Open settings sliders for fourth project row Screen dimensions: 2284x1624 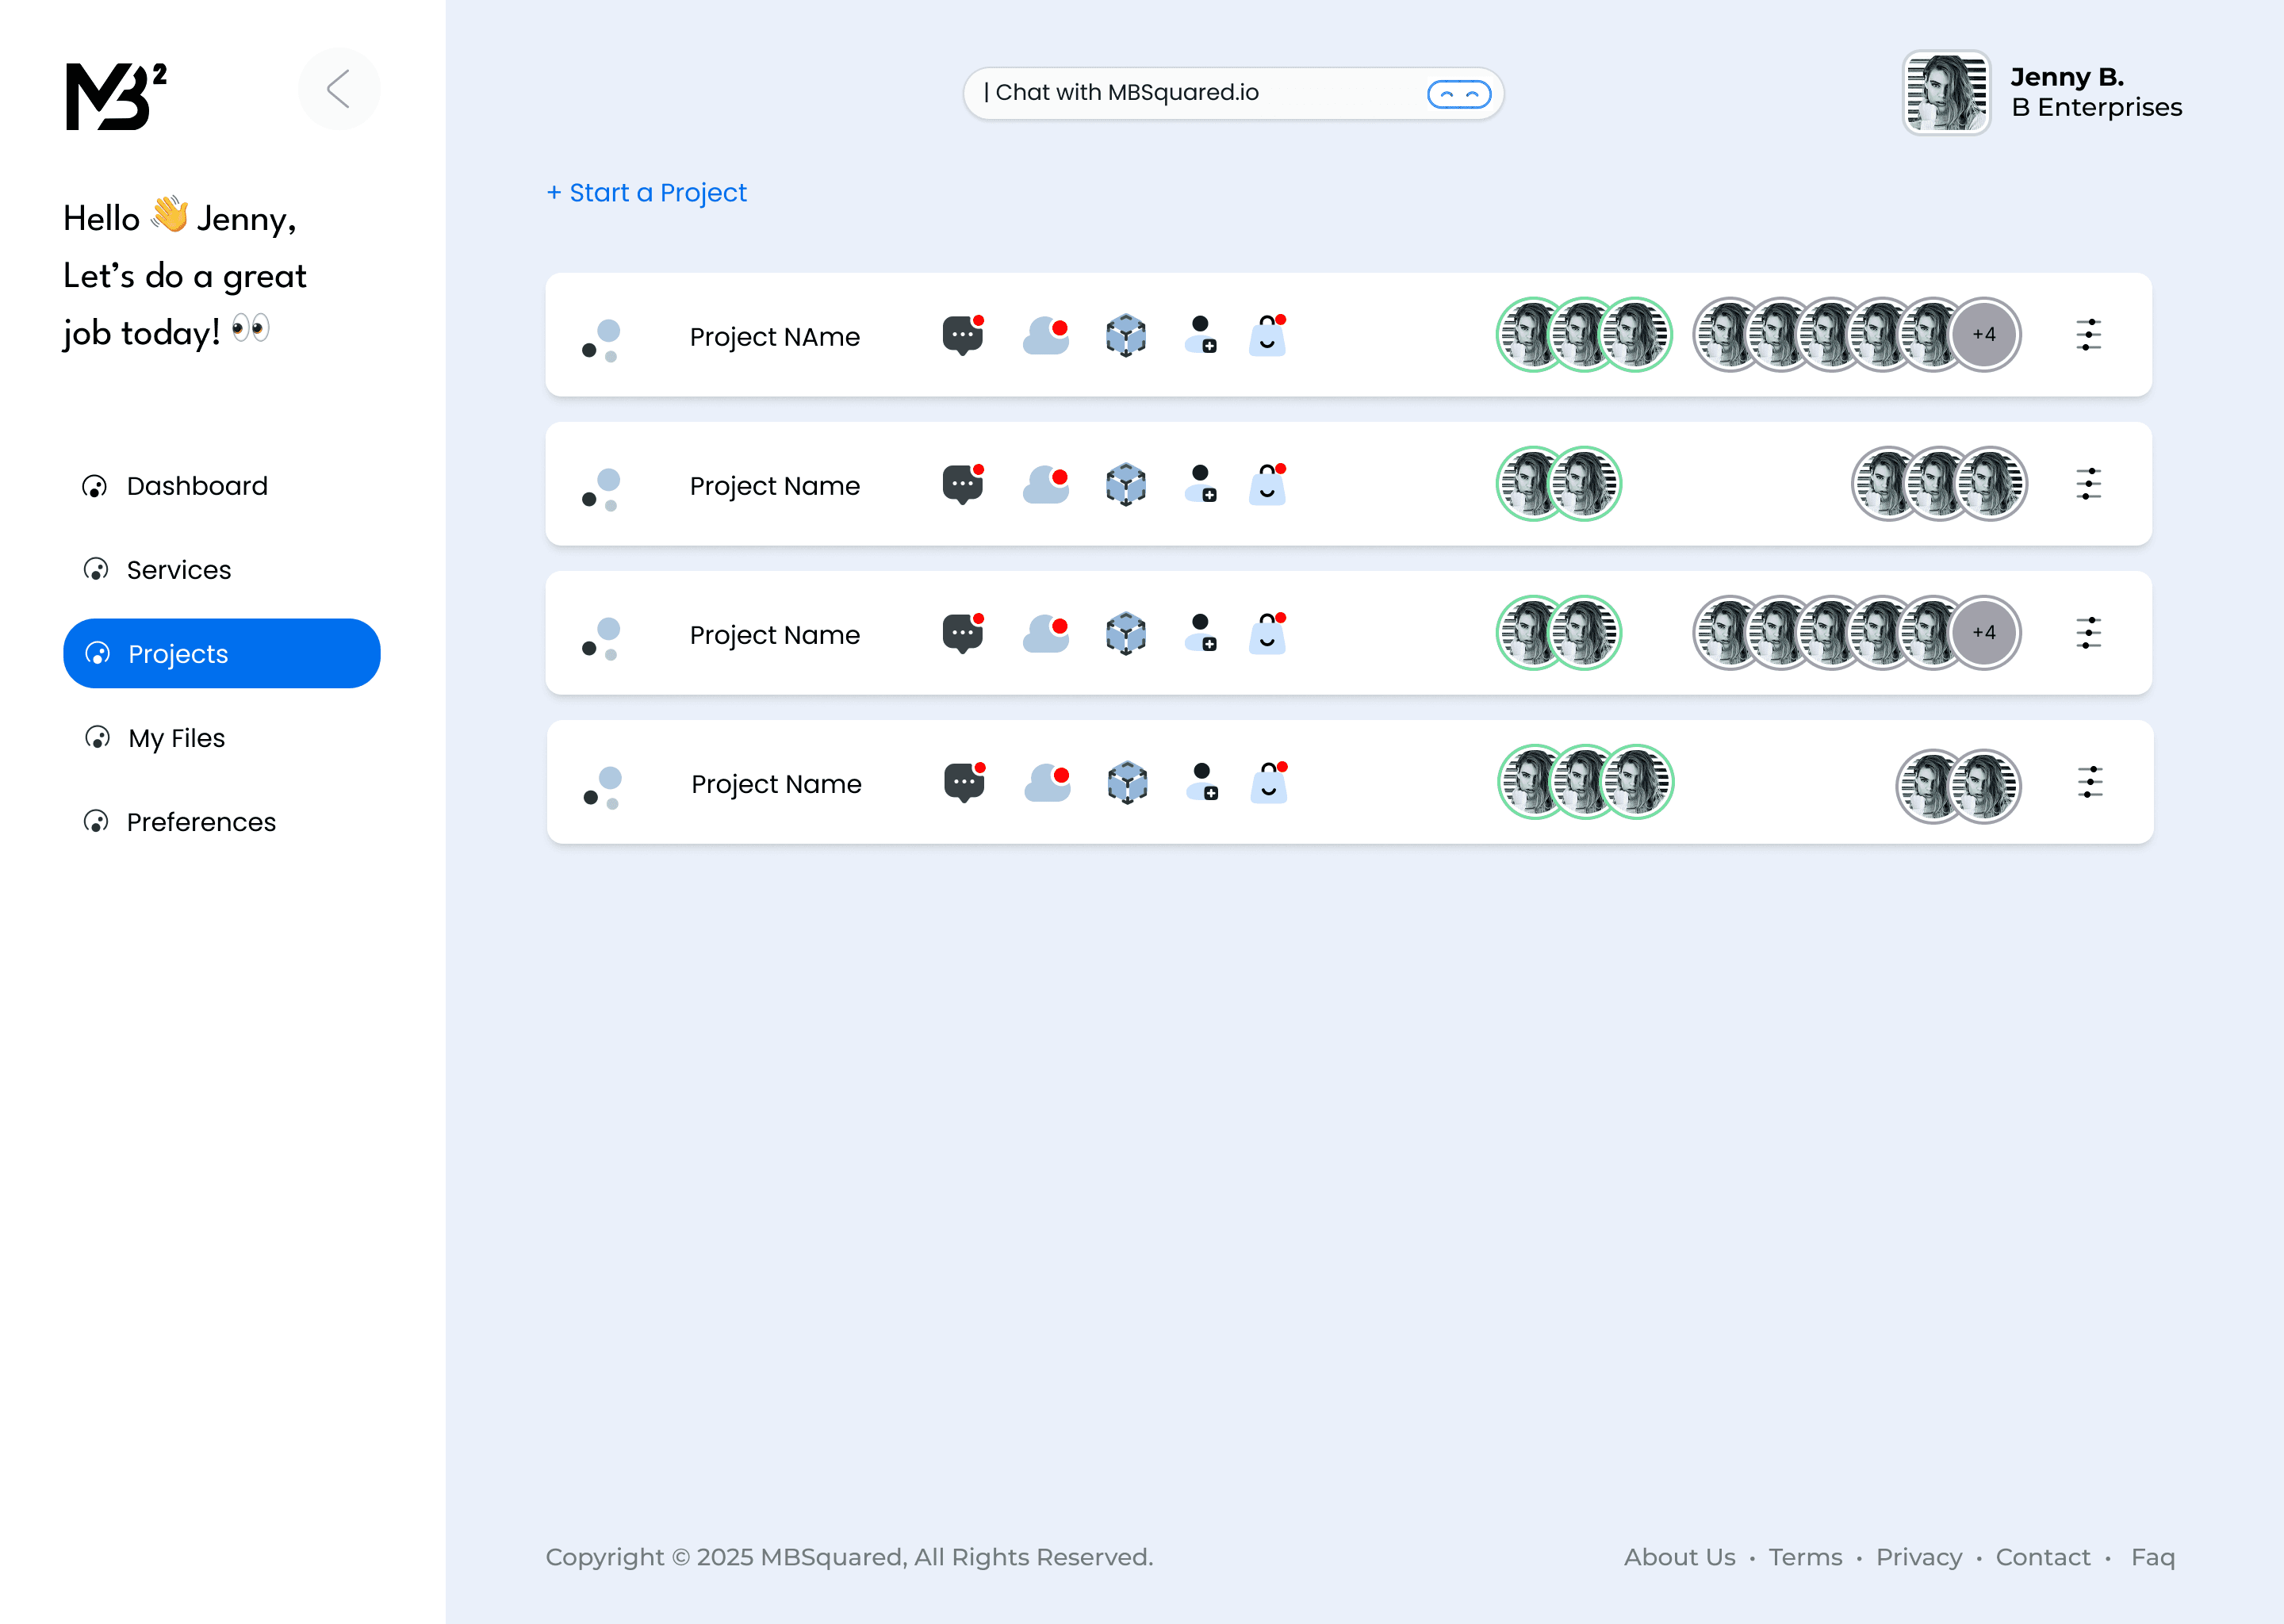[x=2090, y=782]
